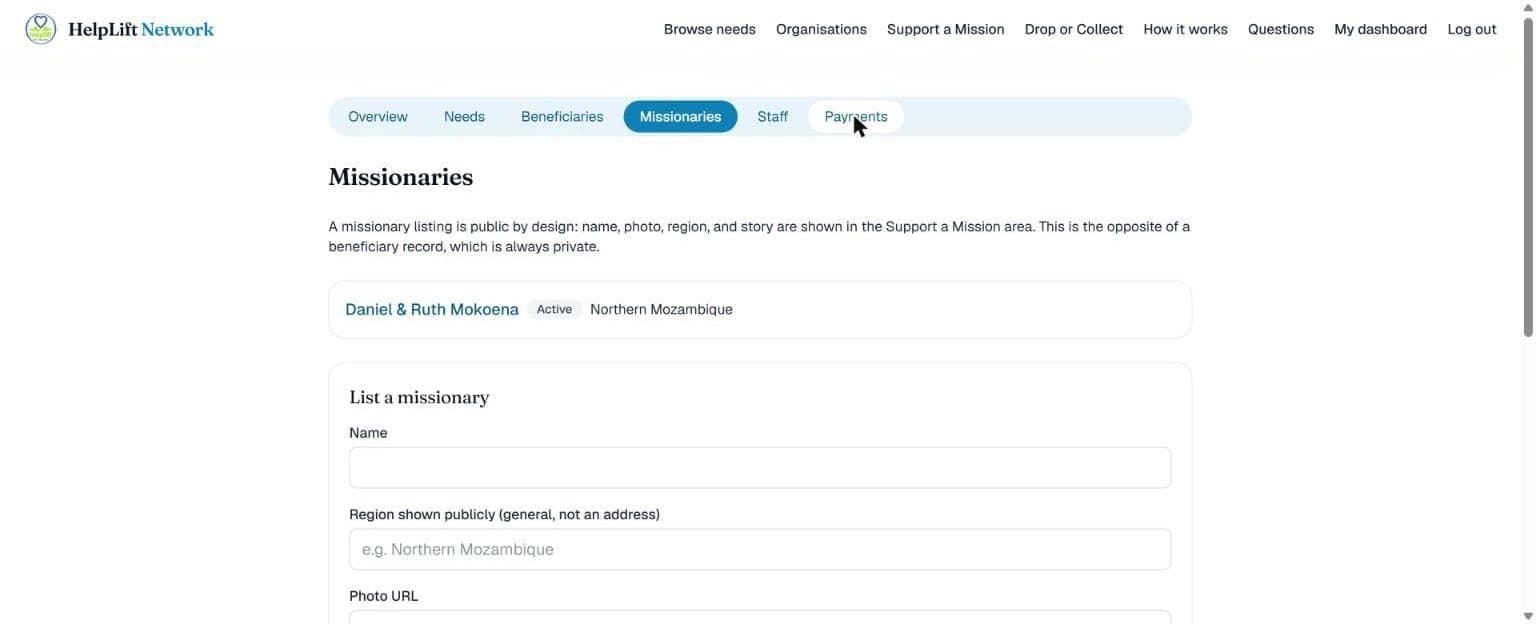
Task: Select the Missionaries tab
Action: click(681, 117)
